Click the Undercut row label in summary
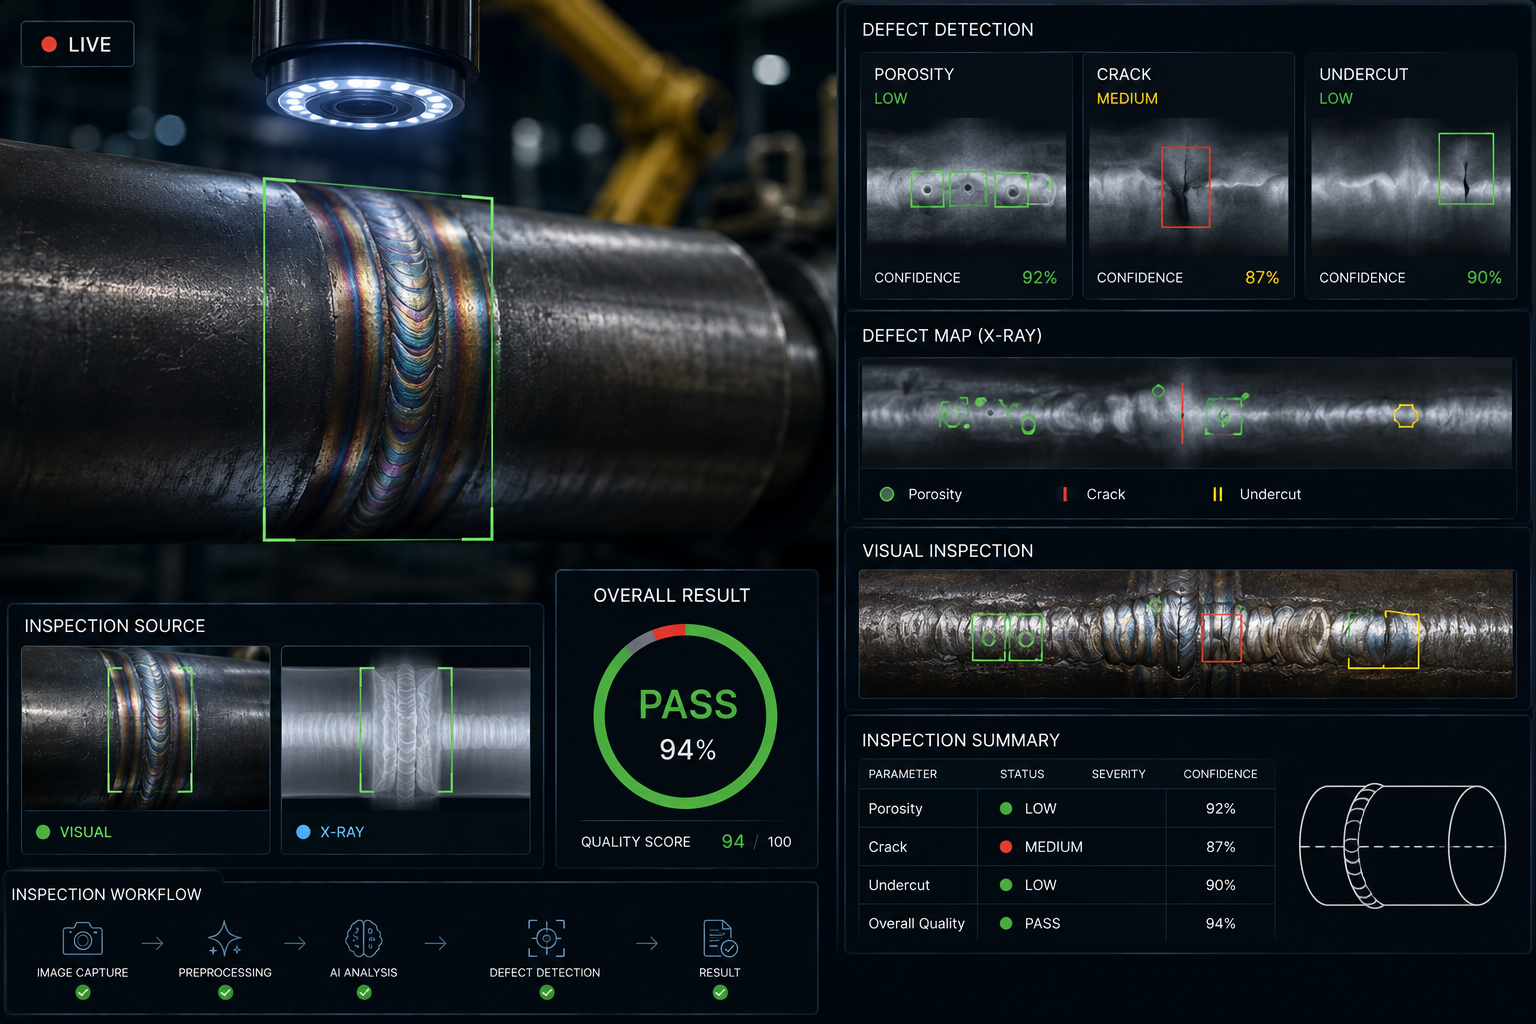Image resolution: width=1536 pixels, height=1024 pixels. point(899,885)
